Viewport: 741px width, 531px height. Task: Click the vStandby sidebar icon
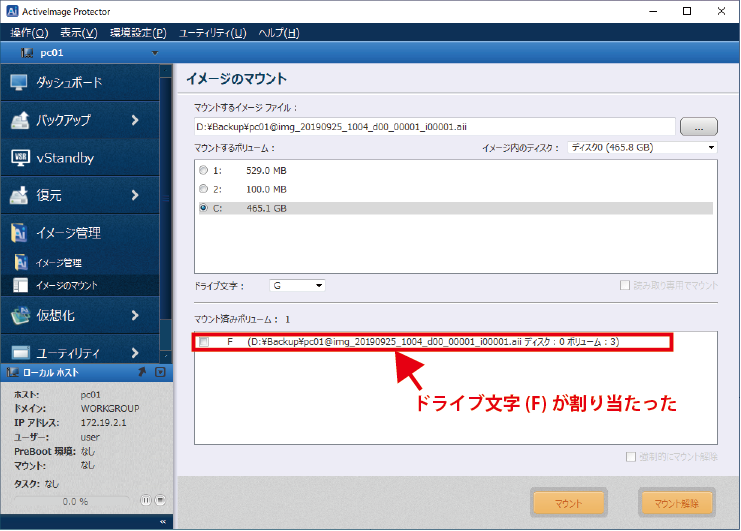[x=22, y=157]
